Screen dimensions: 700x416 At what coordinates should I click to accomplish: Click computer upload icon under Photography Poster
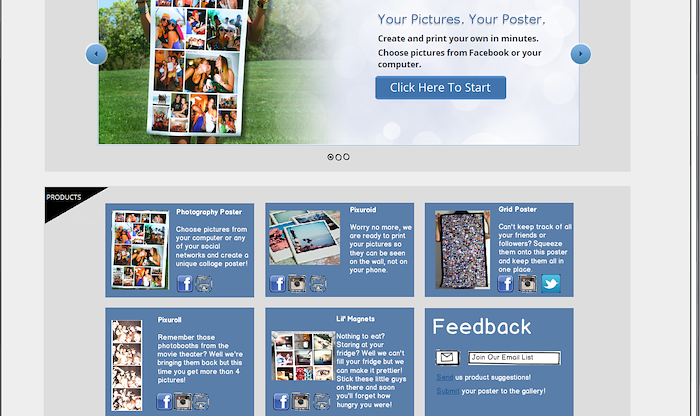(204, 283)
